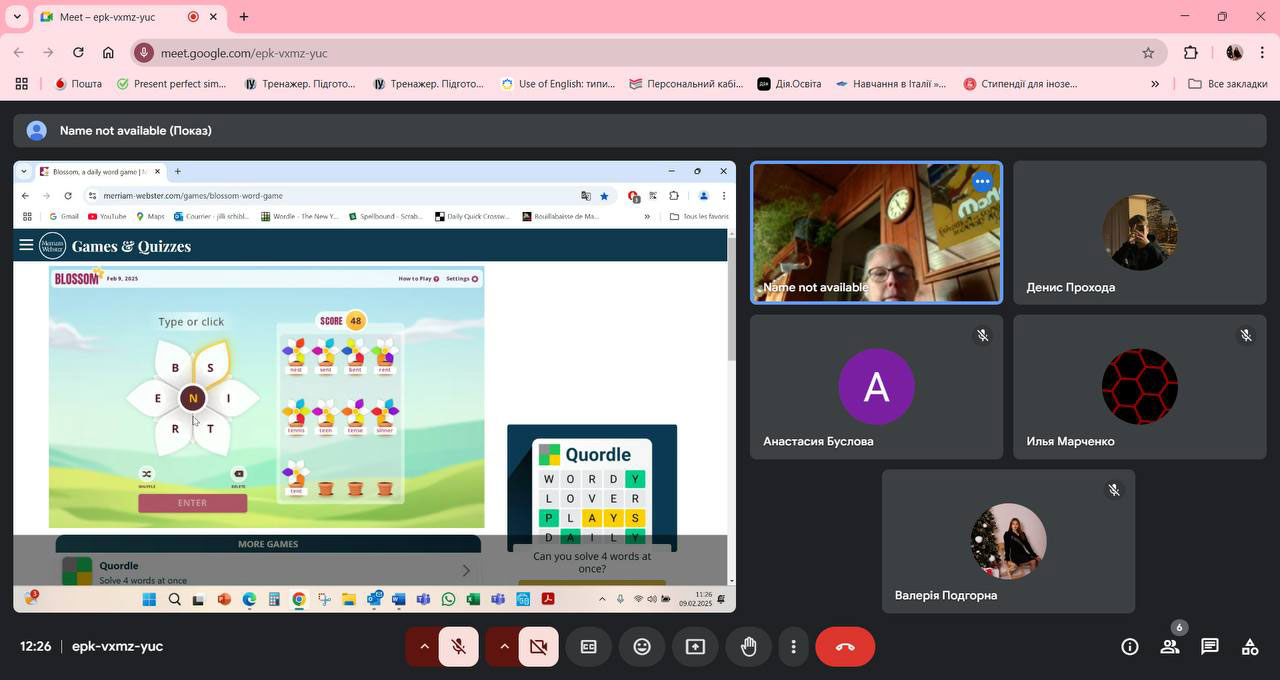The height and width of the screenshot is (680, 1280).
Task: Open the Present perfect sim... bookmark
Action: click(171, 84)
